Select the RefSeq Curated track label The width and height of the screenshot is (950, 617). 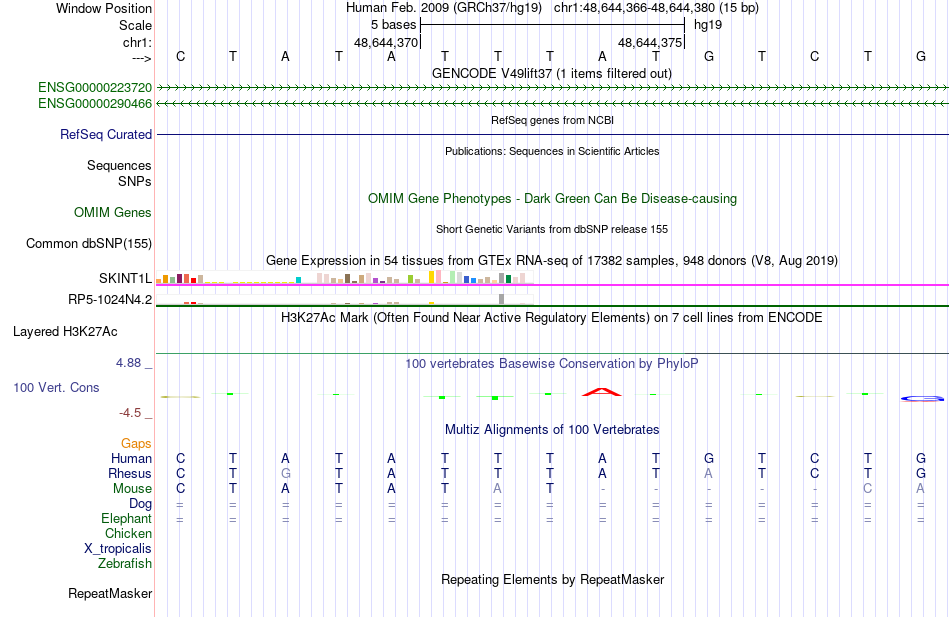coord(106,135)
